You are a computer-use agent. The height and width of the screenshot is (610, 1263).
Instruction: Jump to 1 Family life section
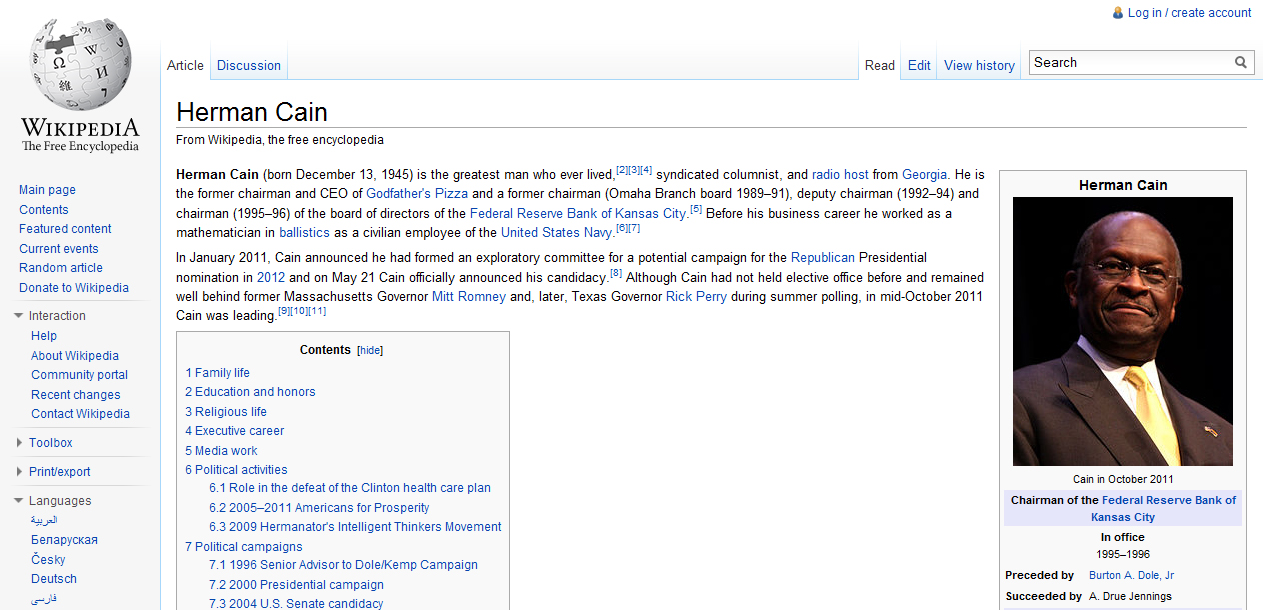tap(217, 373)
